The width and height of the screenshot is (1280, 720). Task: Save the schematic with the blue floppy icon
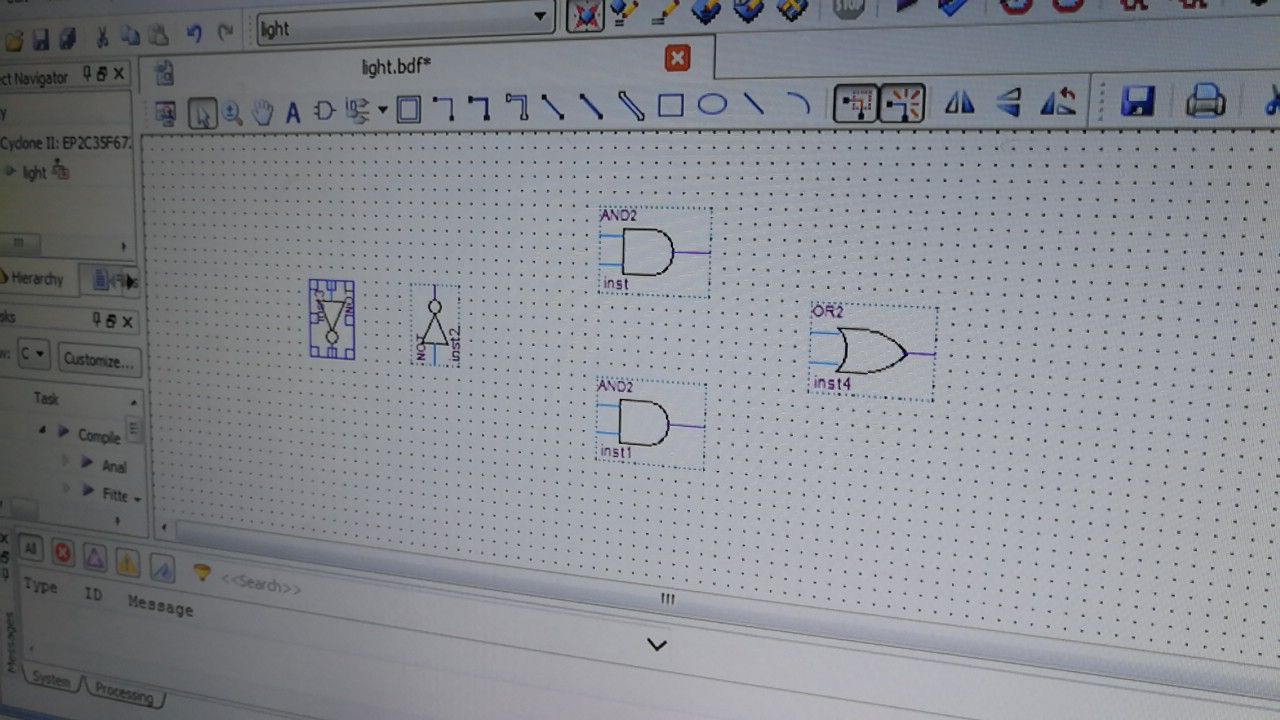click(x=1137, y=101)
